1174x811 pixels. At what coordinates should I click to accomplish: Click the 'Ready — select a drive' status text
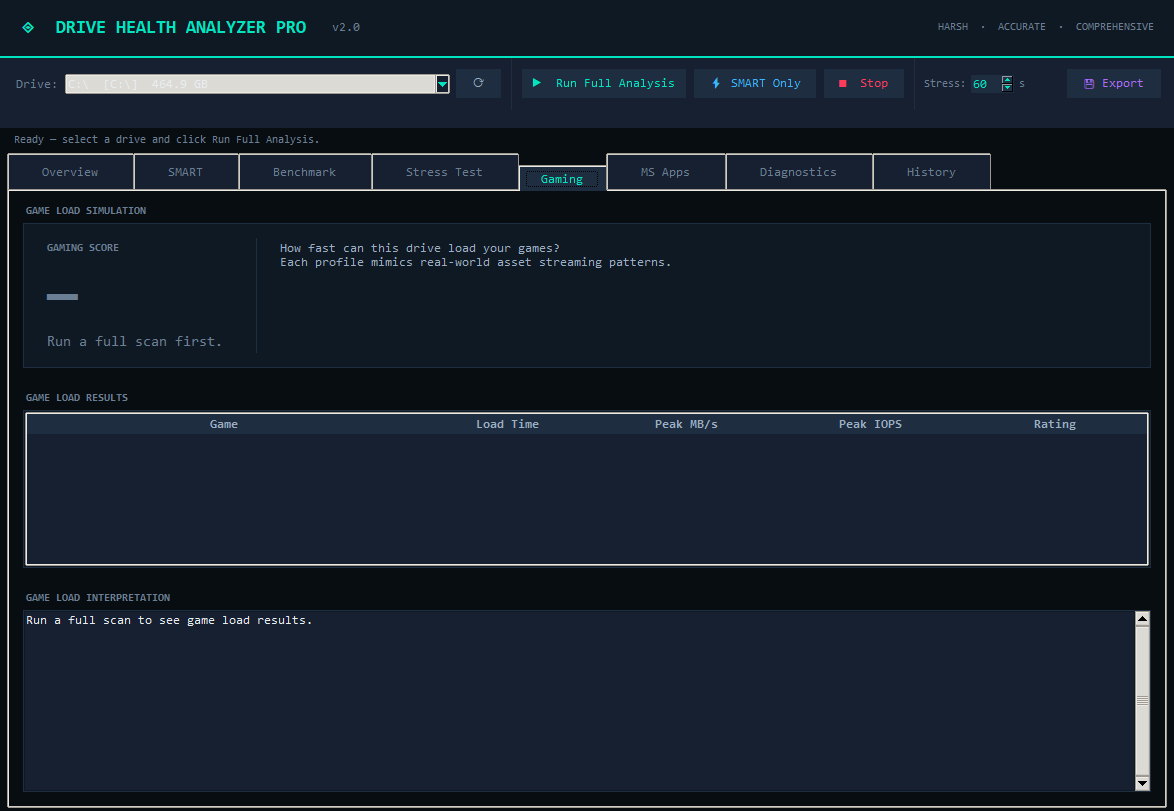(x=167, y=139)
